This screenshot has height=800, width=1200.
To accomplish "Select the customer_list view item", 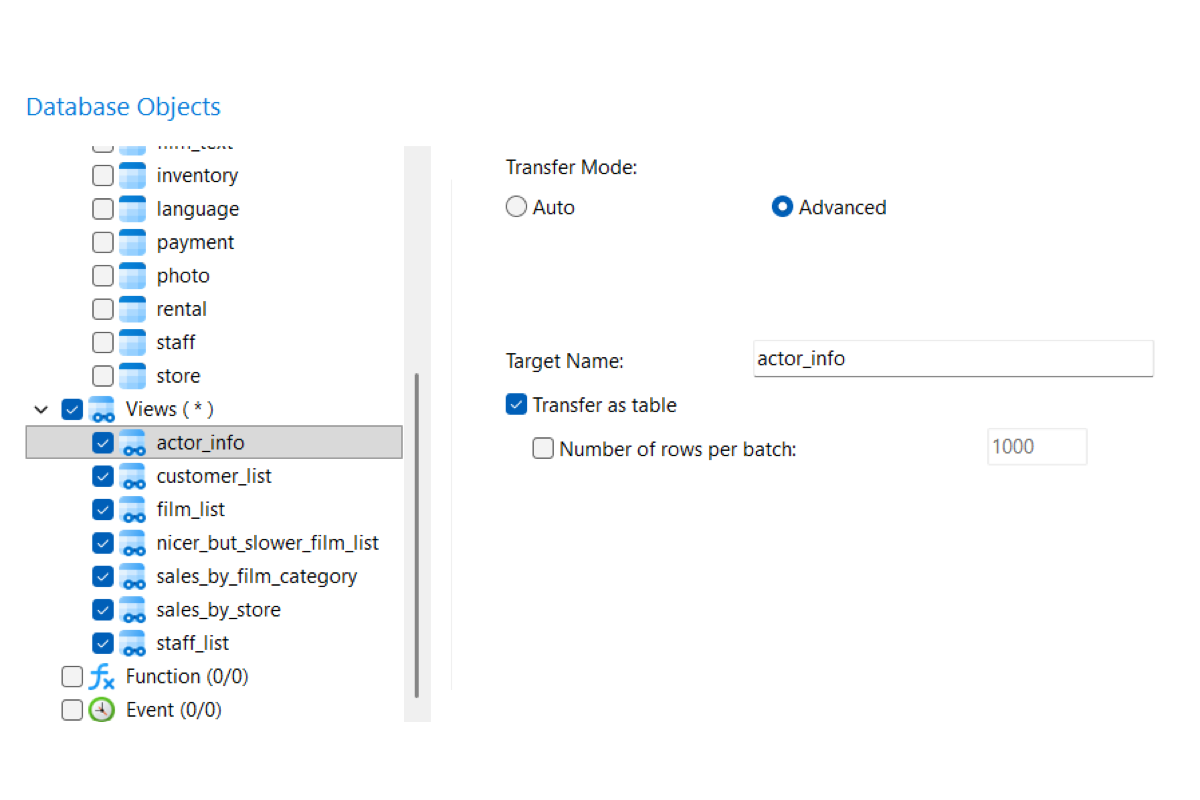I will 214,476.
